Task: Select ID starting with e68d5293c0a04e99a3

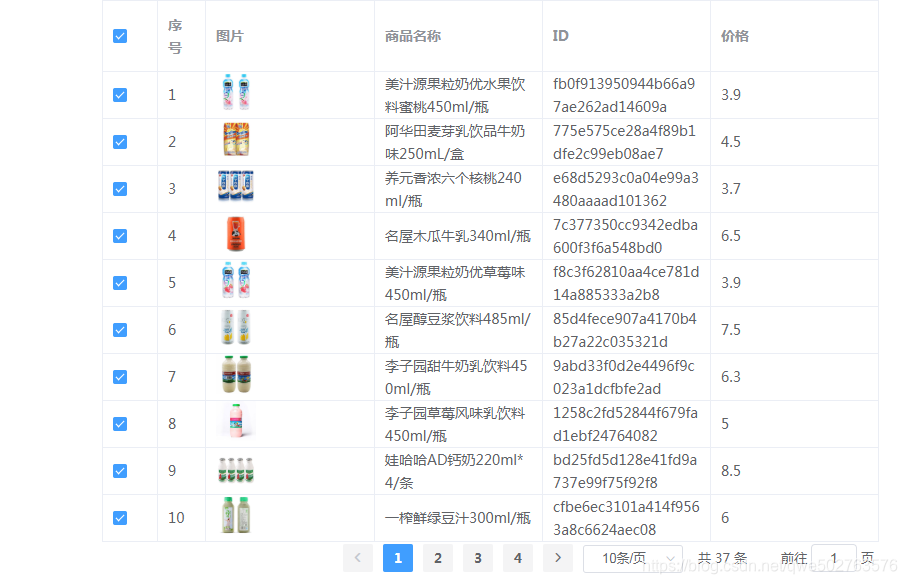Action: [x=626, y=189]
